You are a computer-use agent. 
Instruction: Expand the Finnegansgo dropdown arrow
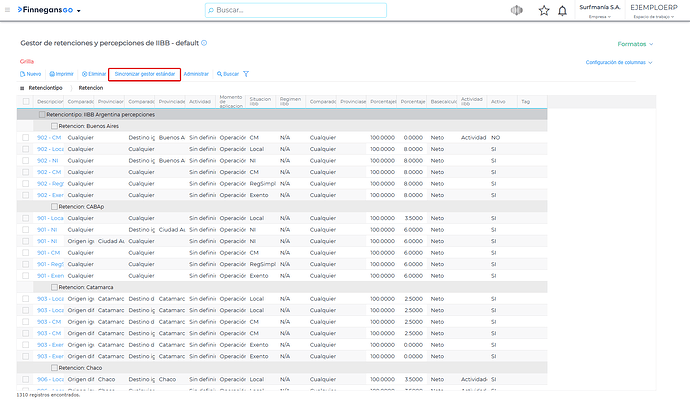click(x=79, y=11)
